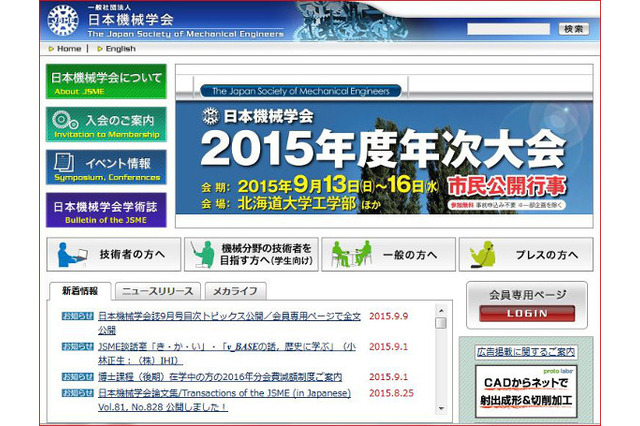Open プレスの方へ section
The image size is (640, 426).
(526, 255)
